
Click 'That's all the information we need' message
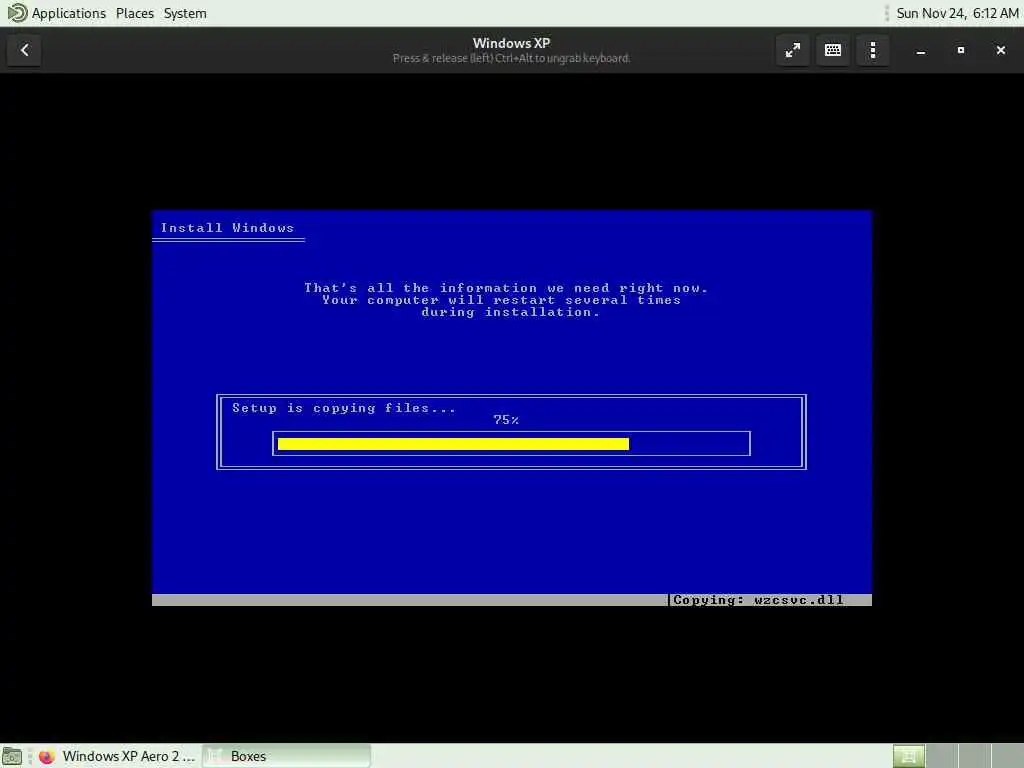(505, 288)
